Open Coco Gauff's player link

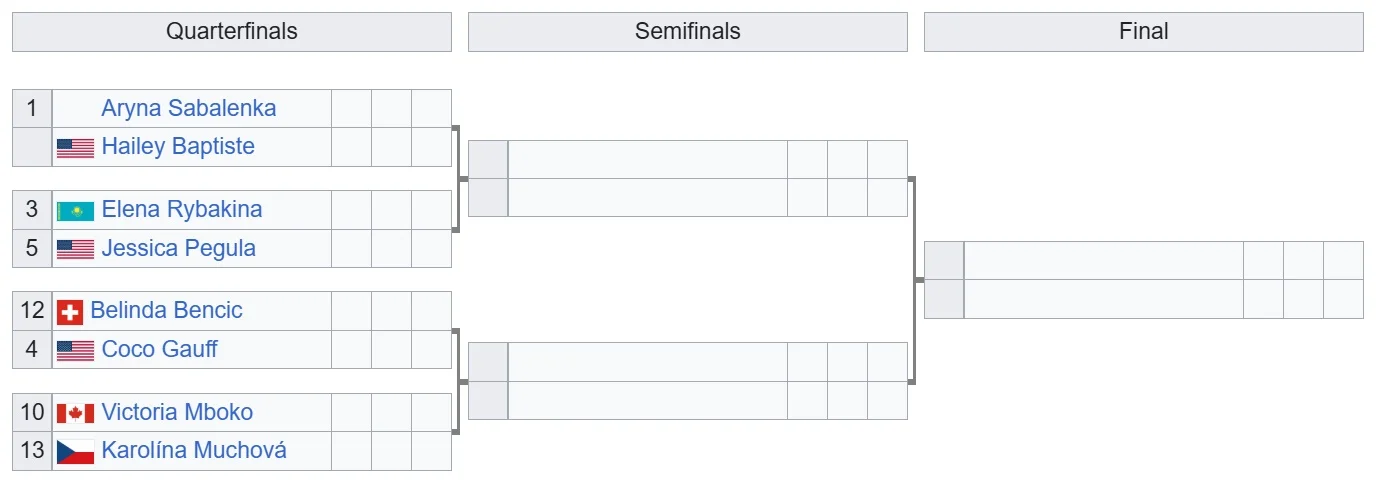(159, 349)
